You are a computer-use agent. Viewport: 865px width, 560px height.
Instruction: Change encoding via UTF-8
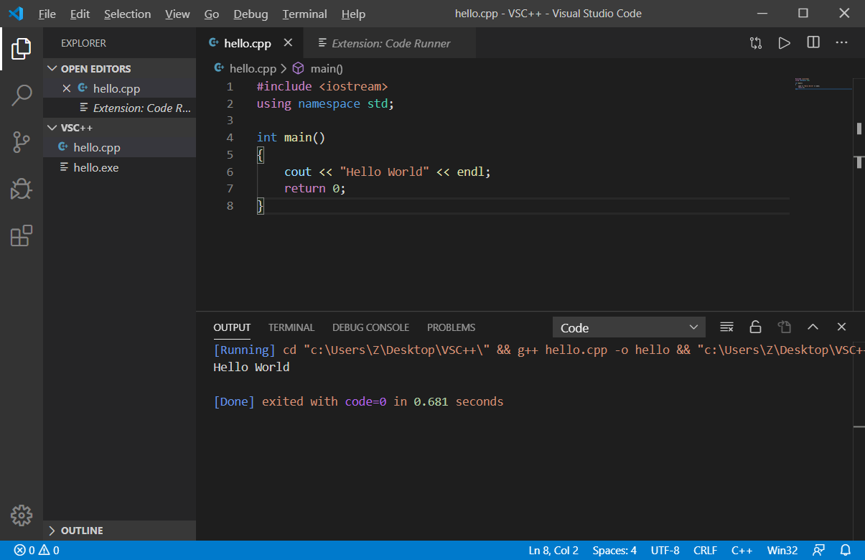665,550
